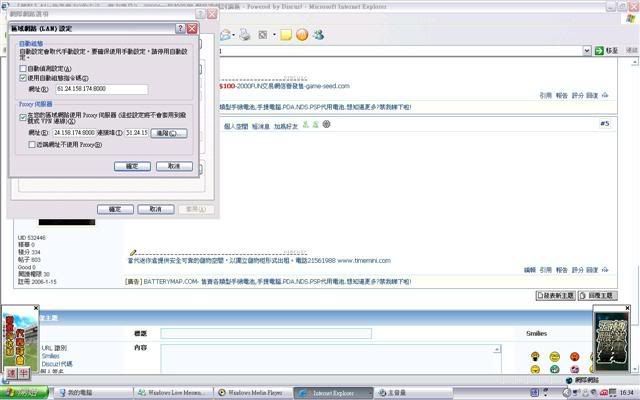Viewport: 640px width, 400px height.
Task: Click the Mail icon in IE toolbar
Action: click(227, 34)
